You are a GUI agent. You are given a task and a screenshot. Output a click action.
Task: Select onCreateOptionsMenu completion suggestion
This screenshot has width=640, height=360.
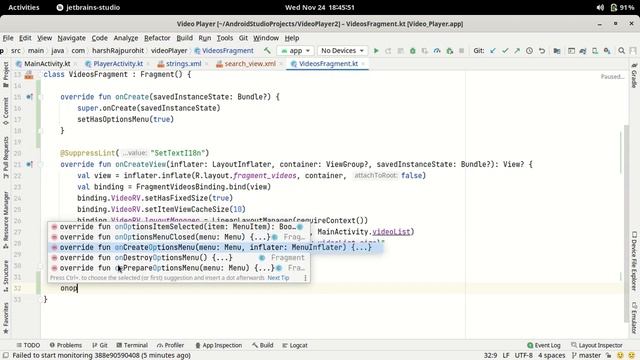216,247
